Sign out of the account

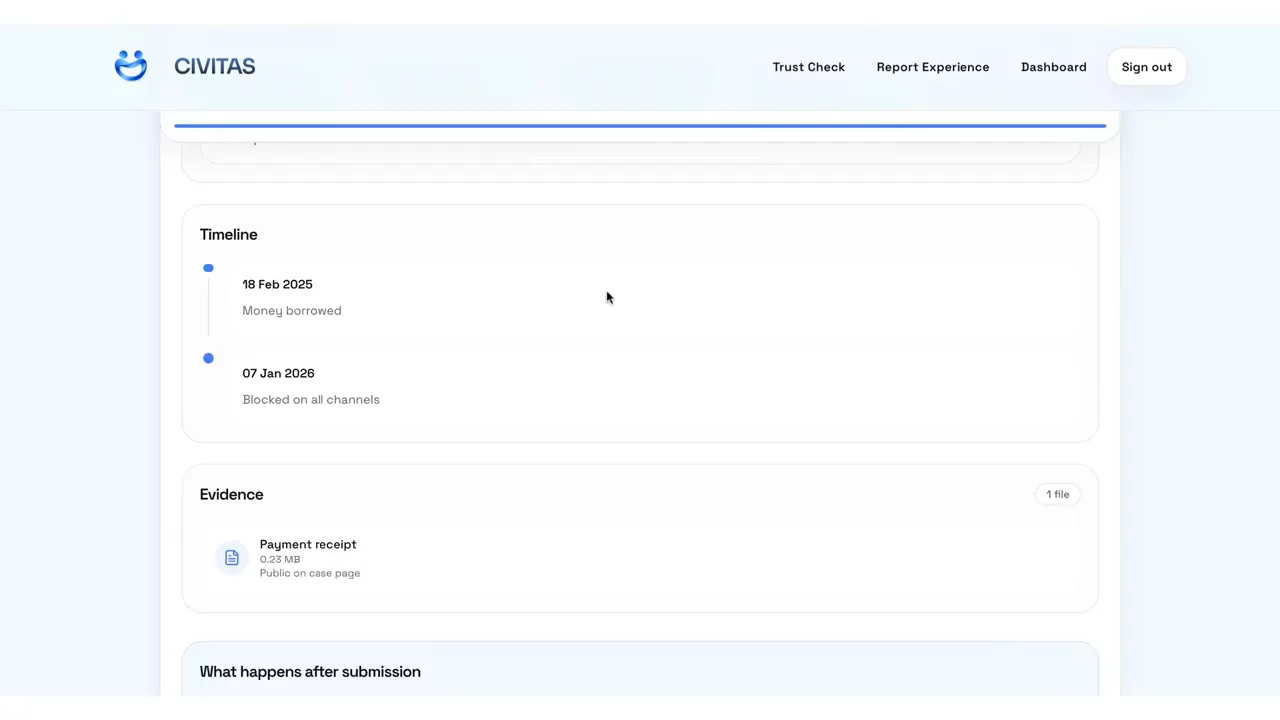tap(1146, 67)
